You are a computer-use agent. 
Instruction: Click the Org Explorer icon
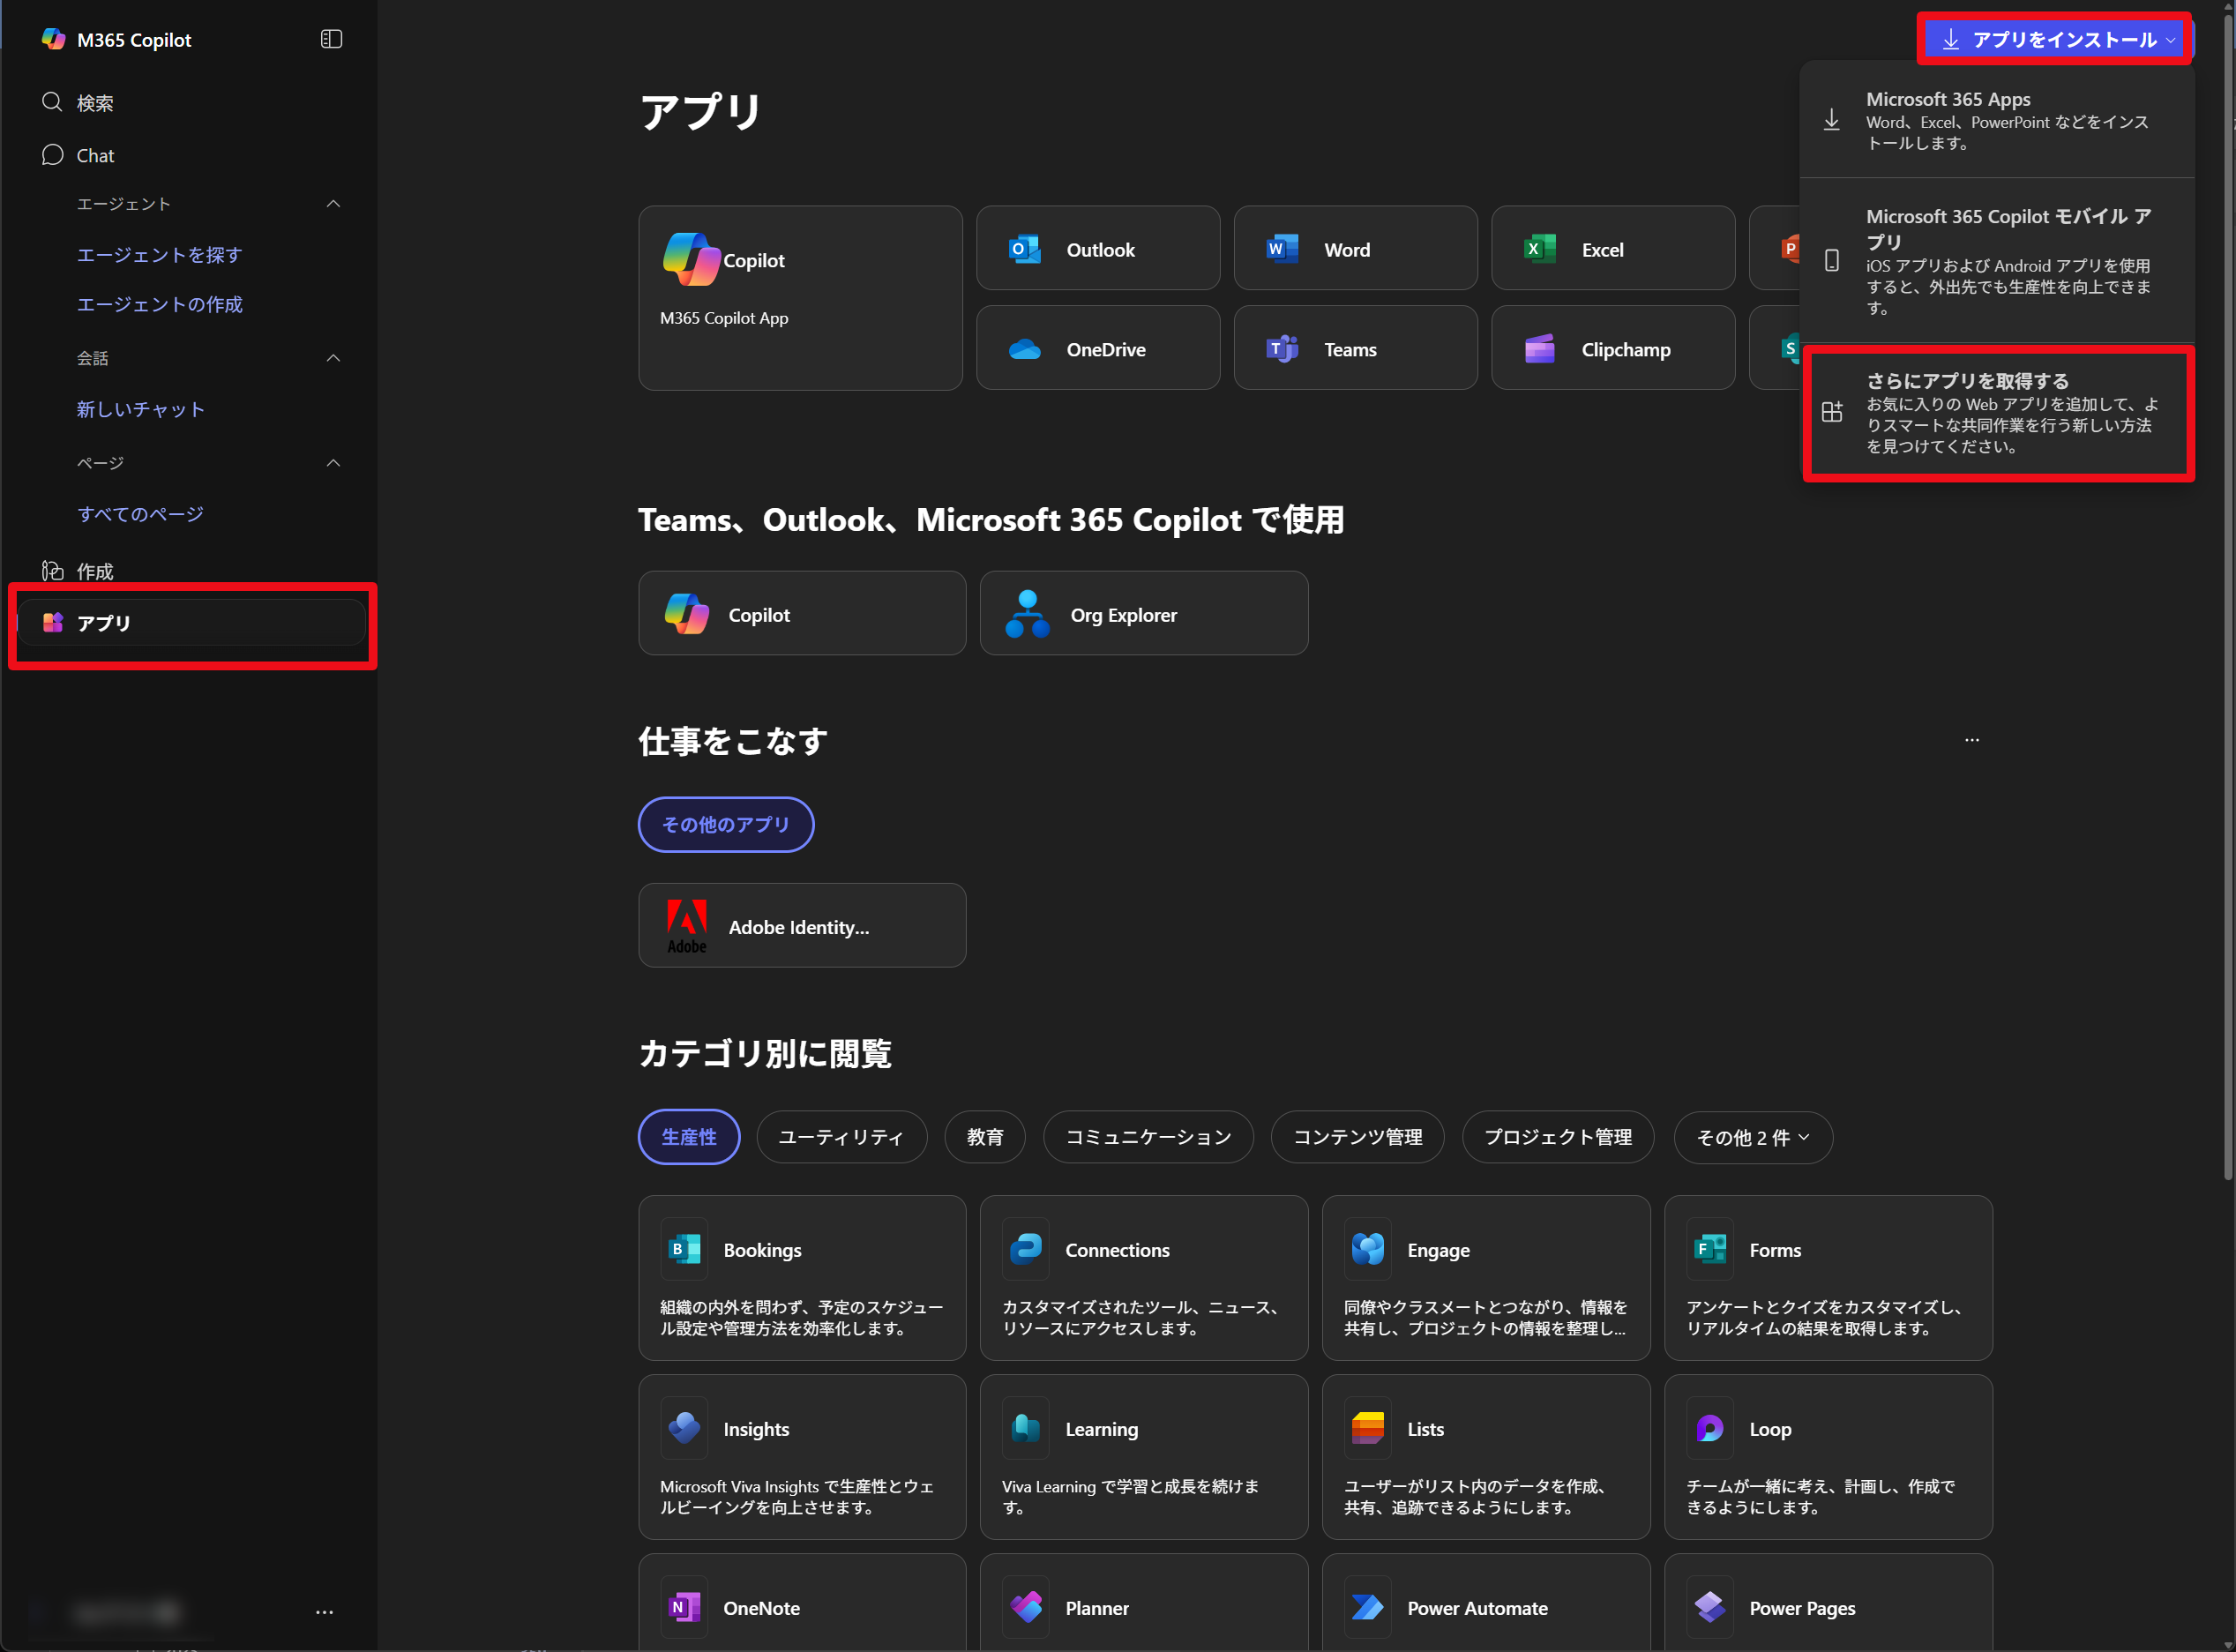tap(1027, 614)
